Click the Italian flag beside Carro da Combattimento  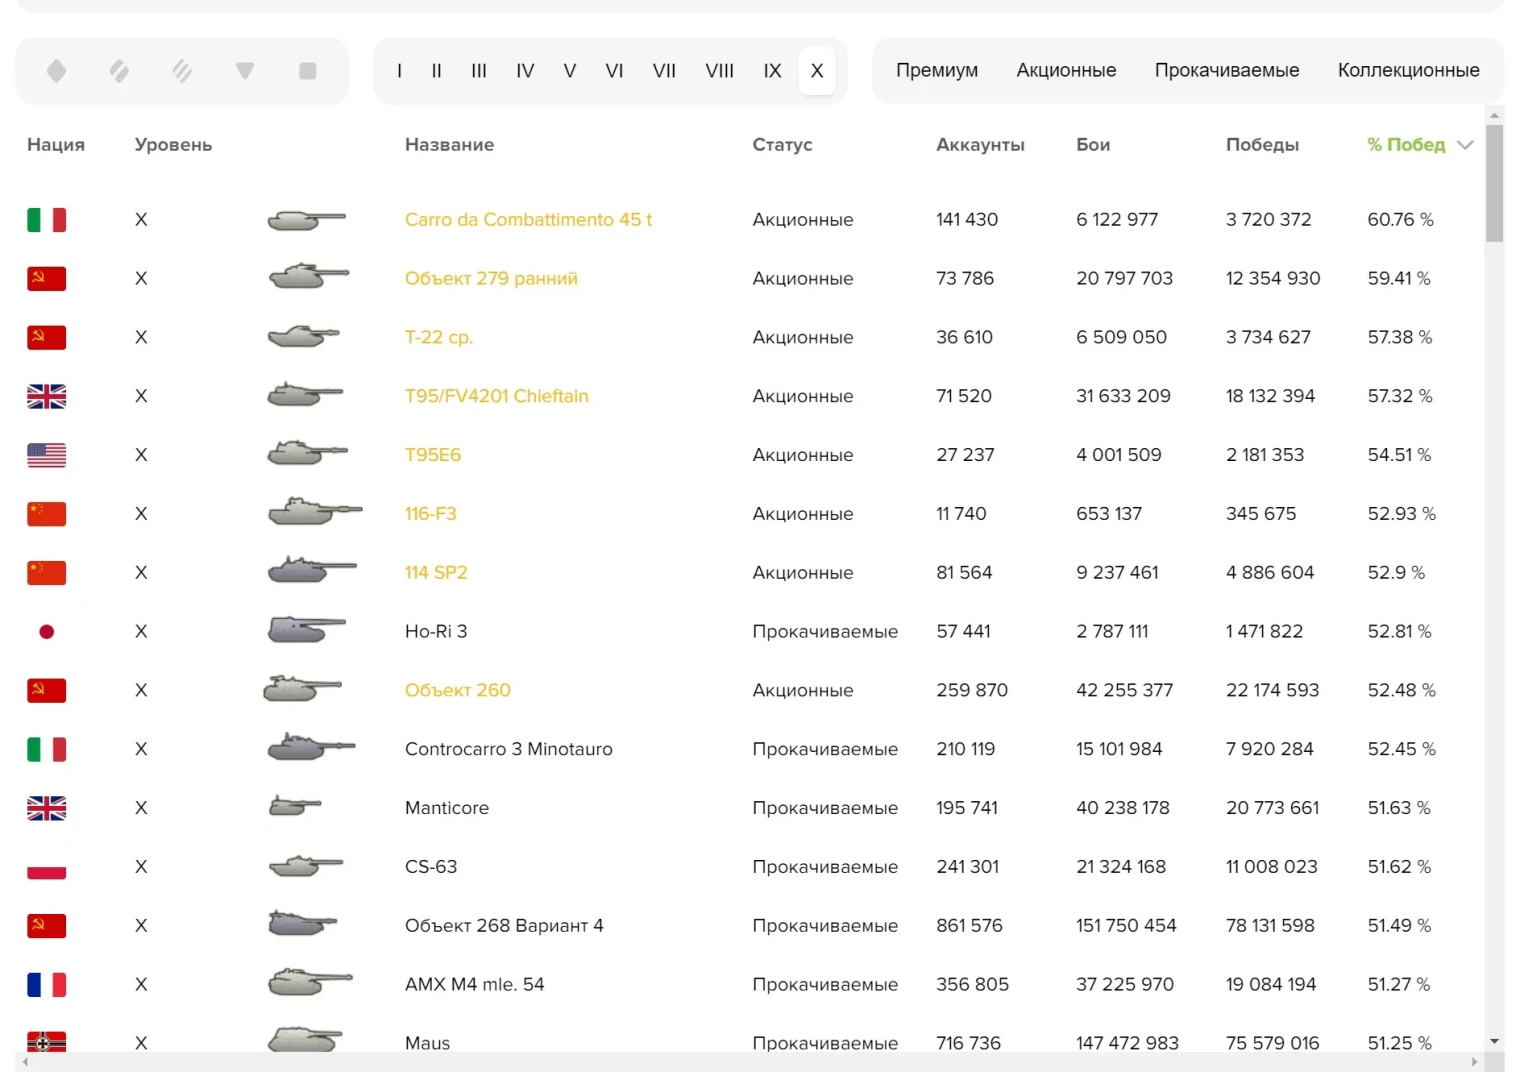pyautogui.click(x=46, y=220)
